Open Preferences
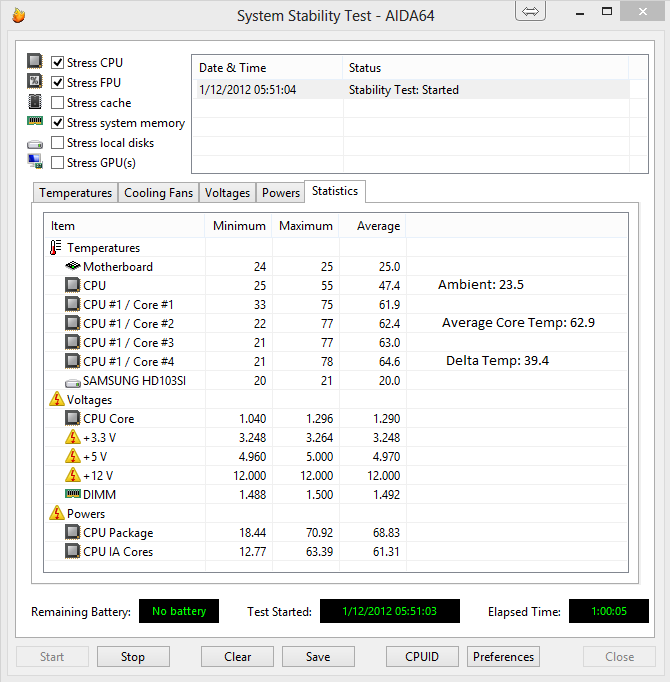670x682 pixels. point(503,656)
